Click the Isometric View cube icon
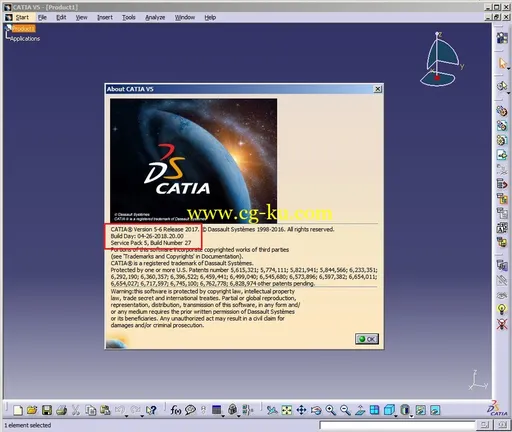 point(389,410)
